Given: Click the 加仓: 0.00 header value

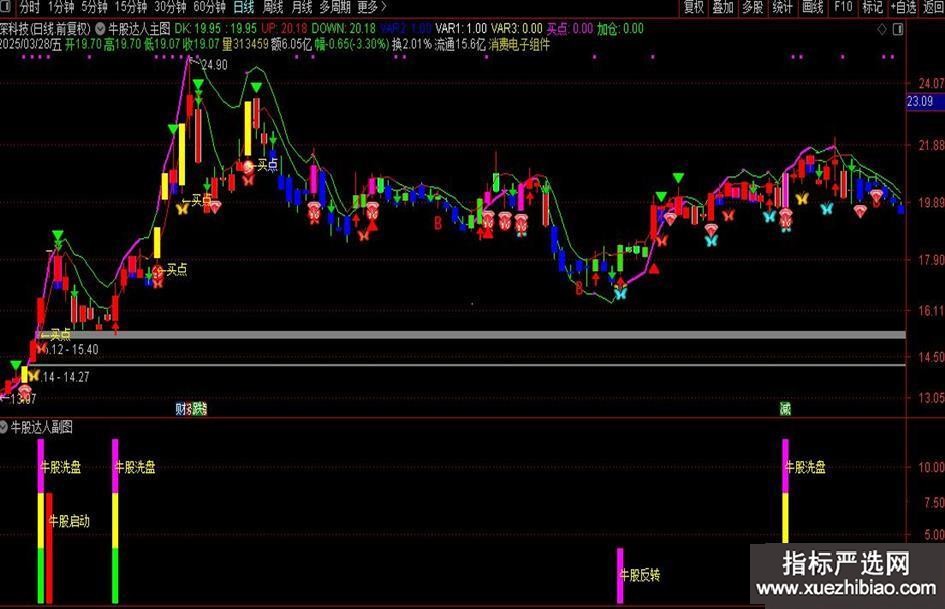Looking at the screenshot, I should [x=620, y=28].
